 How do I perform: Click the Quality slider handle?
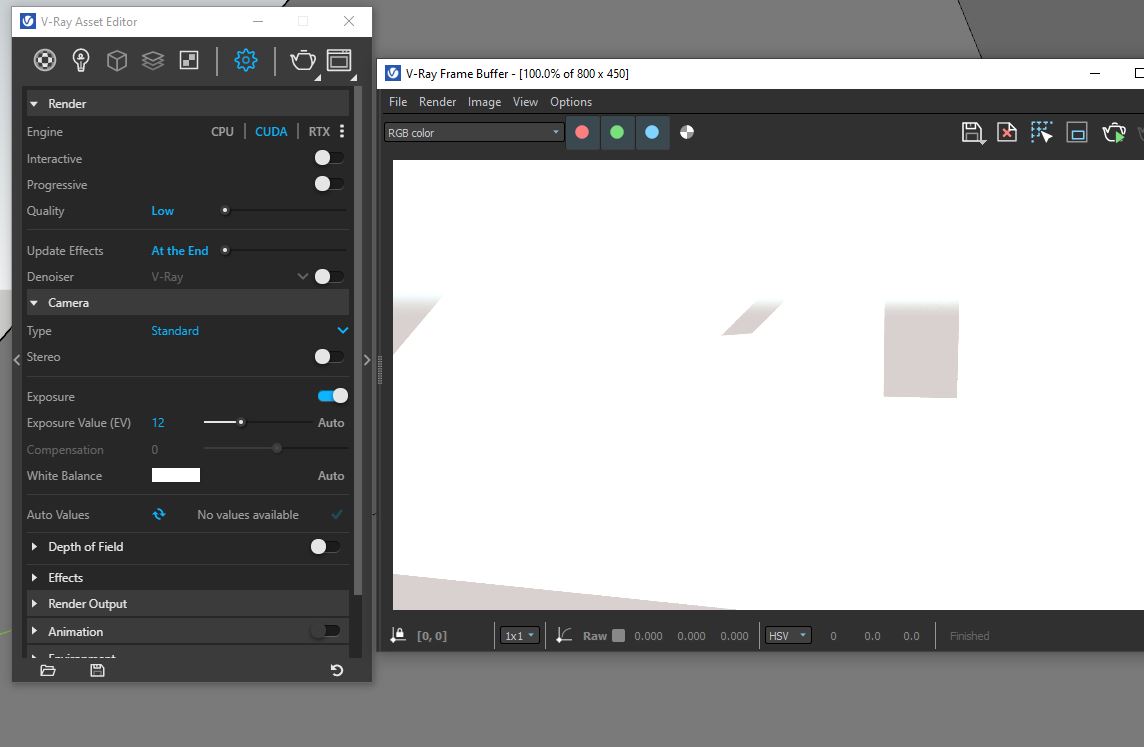pyautogui.click(x=225, y=210)
